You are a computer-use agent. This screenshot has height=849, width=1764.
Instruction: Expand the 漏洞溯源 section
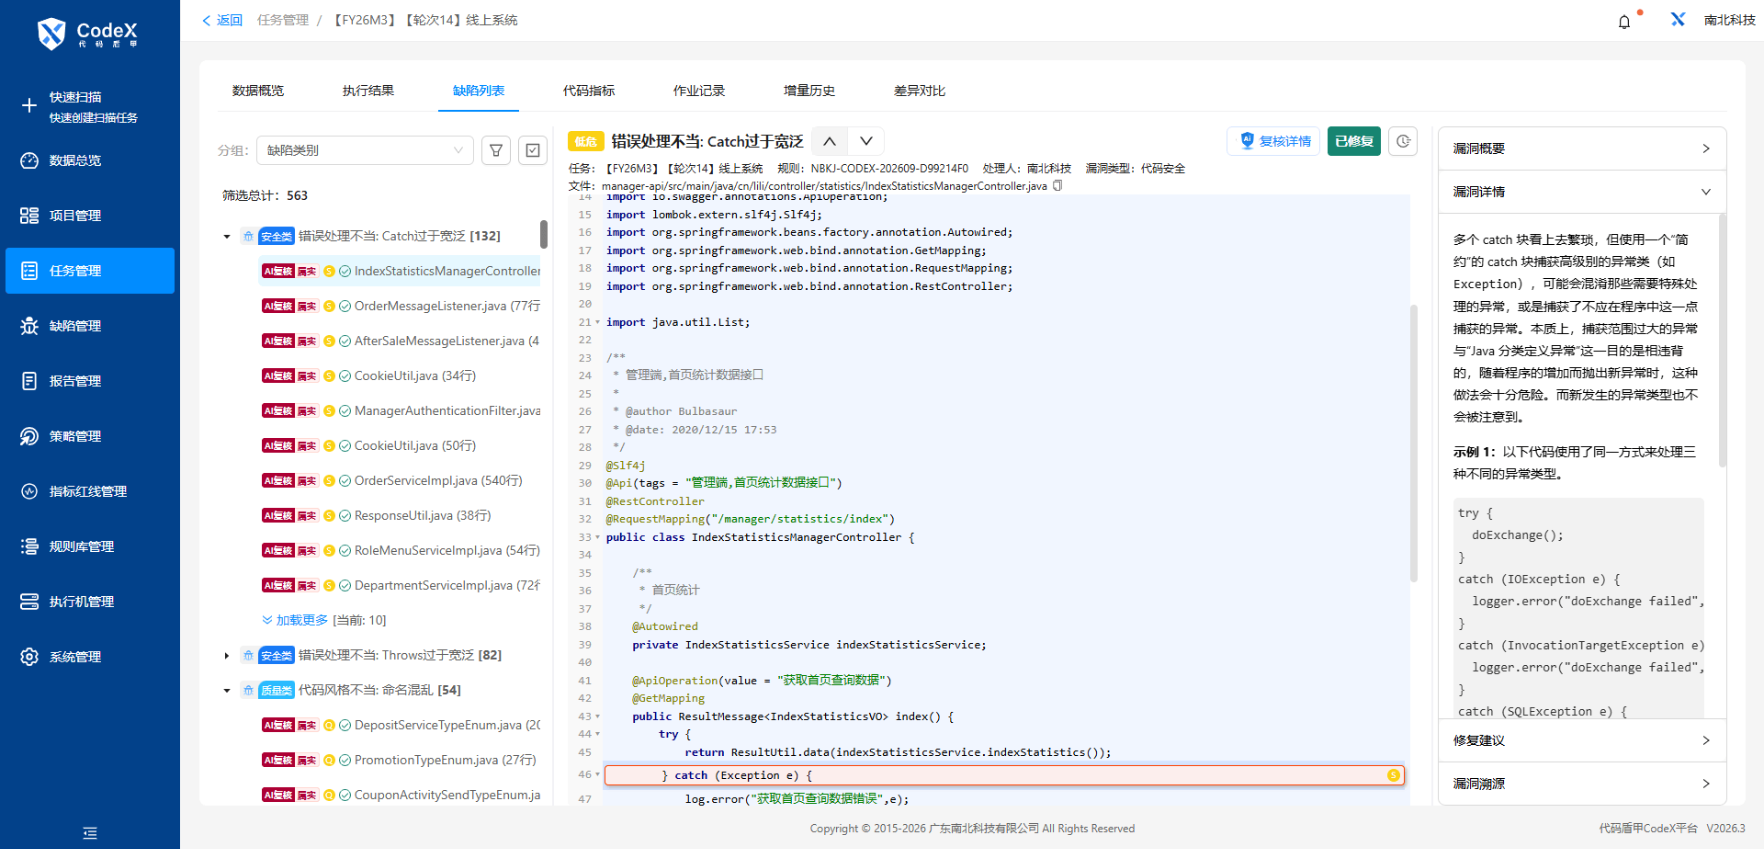pos(1581,784)
